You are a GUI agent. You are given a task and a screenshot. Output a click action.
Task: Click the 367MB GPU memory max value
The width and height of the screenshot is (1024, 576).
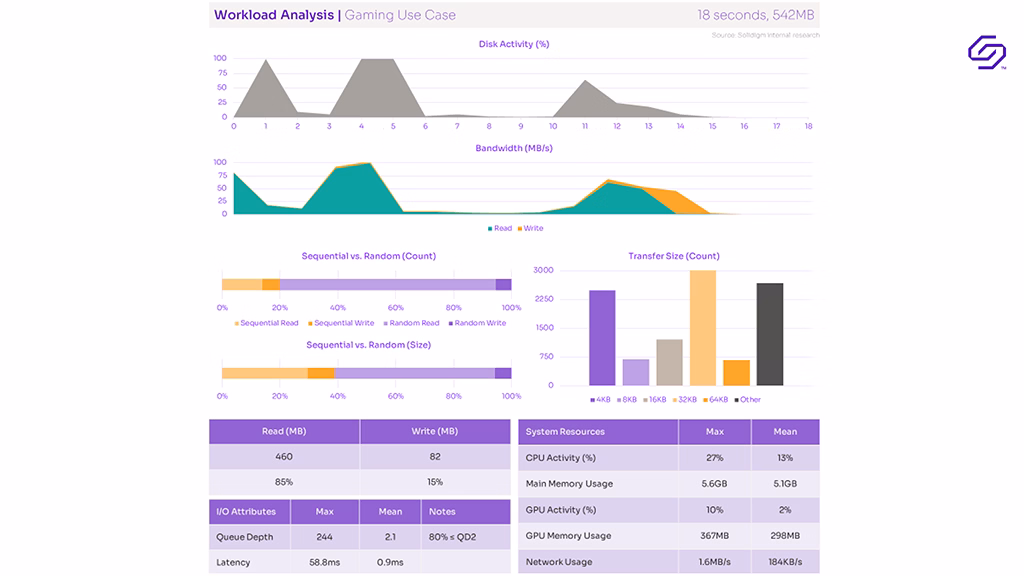pos(714,536)
